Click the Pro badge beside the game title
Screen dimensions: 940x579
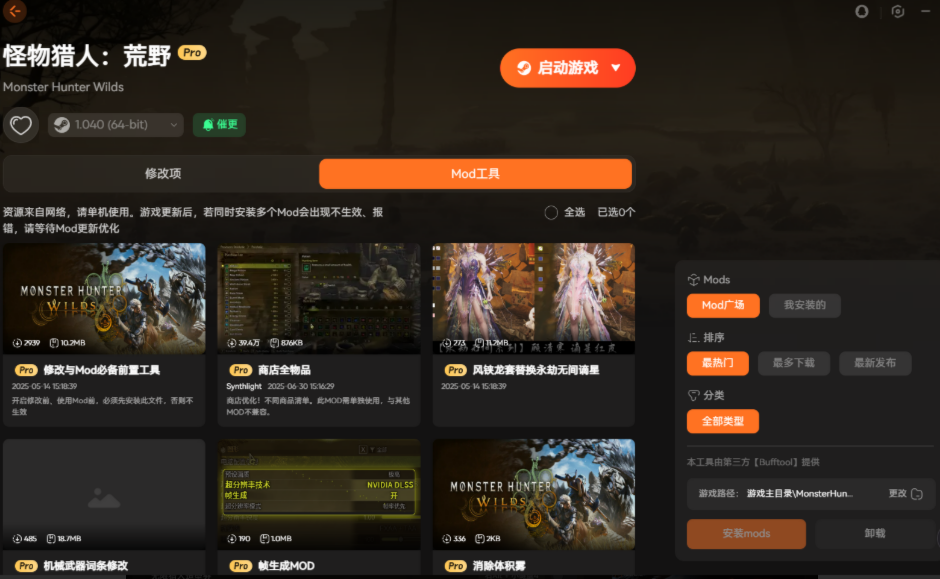(x=192, y=53)
